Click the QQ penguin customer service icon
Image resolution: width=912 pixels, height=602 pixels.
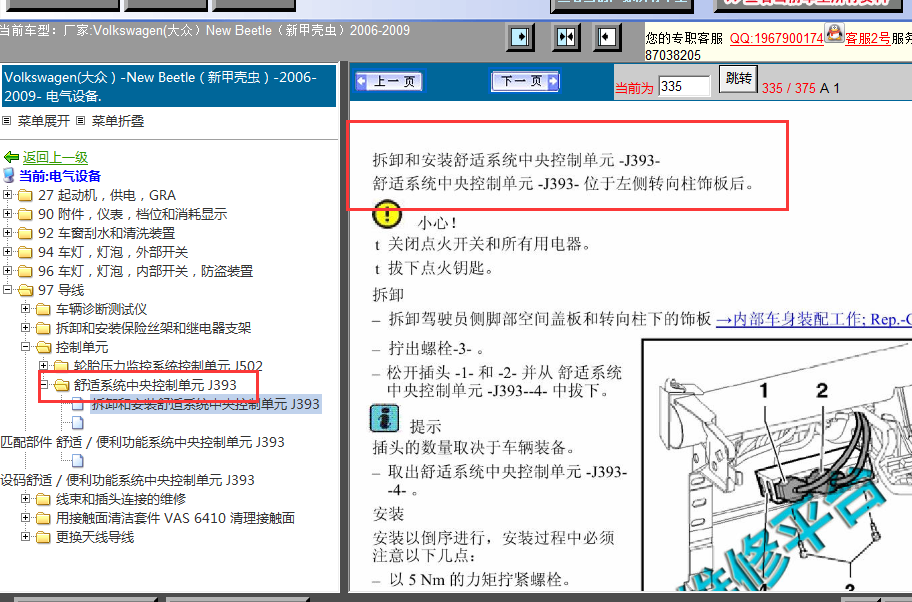(835, 33)
